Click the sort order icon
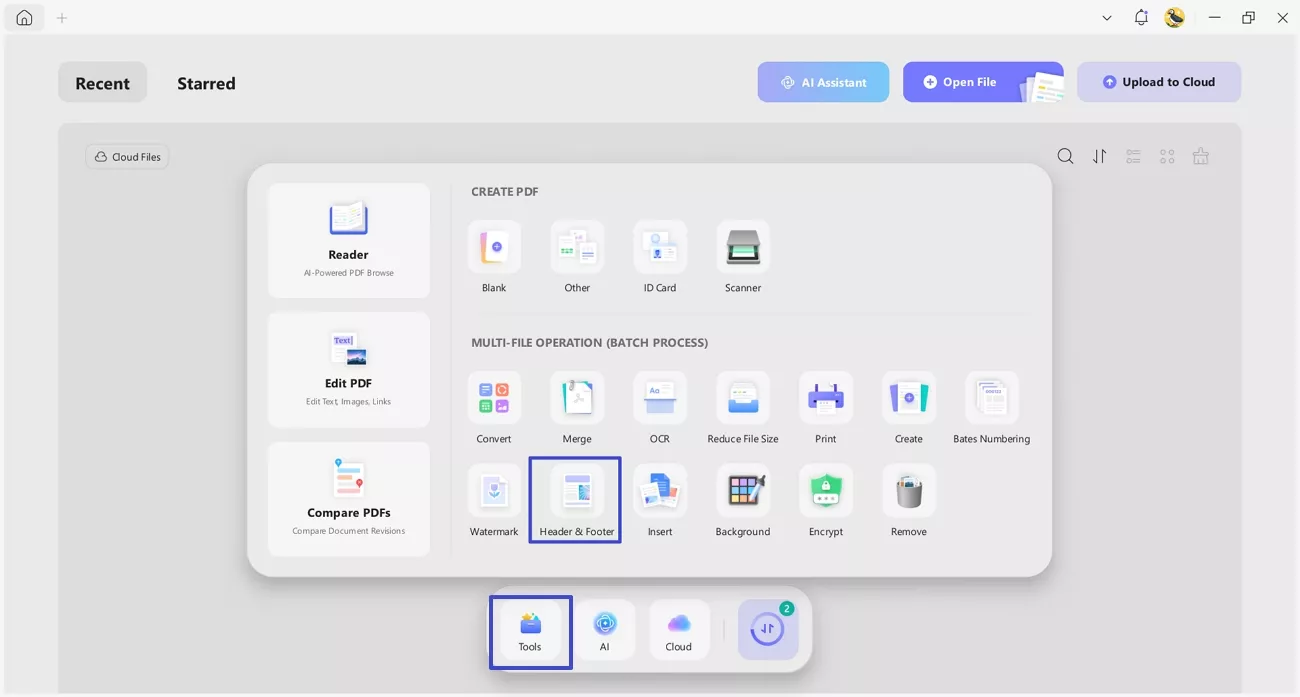Image resolution: width=1300 pixels, height=697 pixels. (1100, 156)
